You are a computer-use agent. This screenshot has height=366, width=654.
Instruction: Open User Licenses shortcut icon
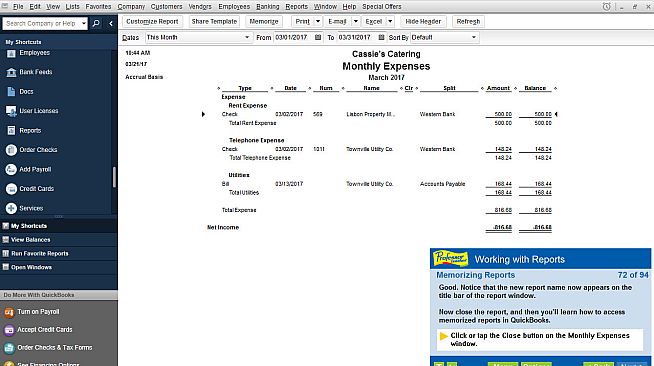coord(11,111)
